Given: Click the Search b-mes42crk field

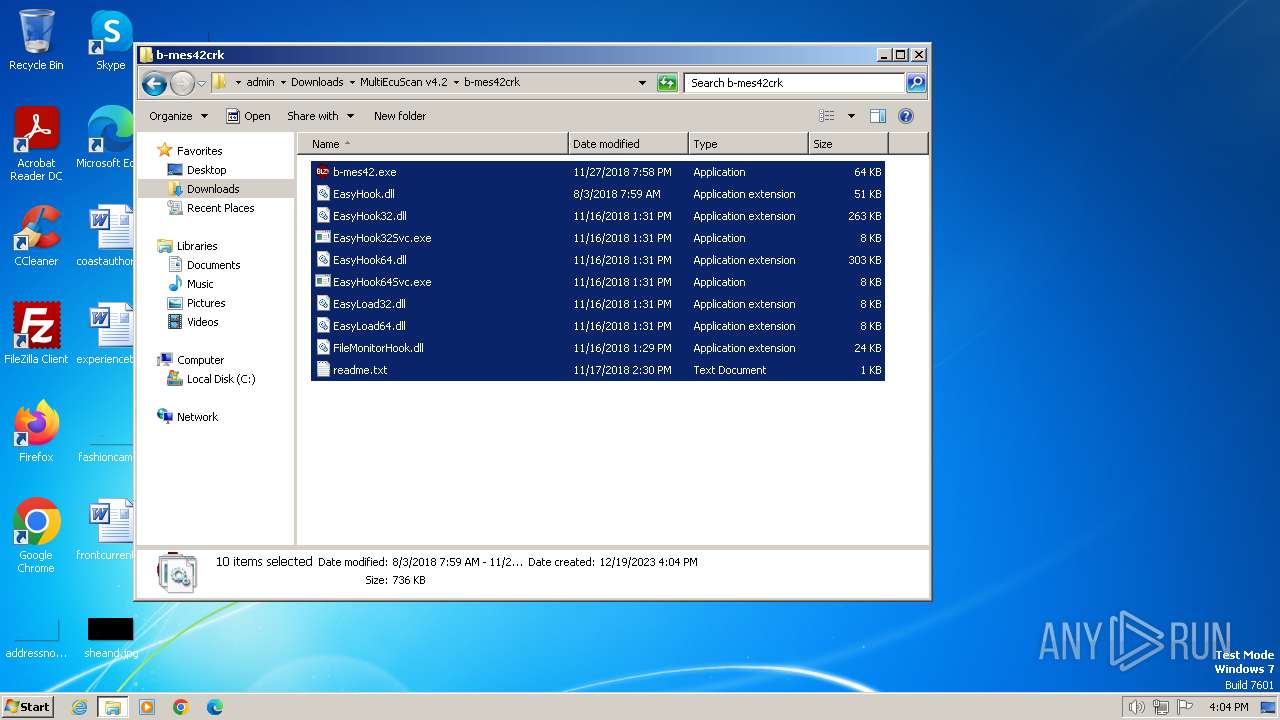Looking at the screenshot, I should (796, 83).
